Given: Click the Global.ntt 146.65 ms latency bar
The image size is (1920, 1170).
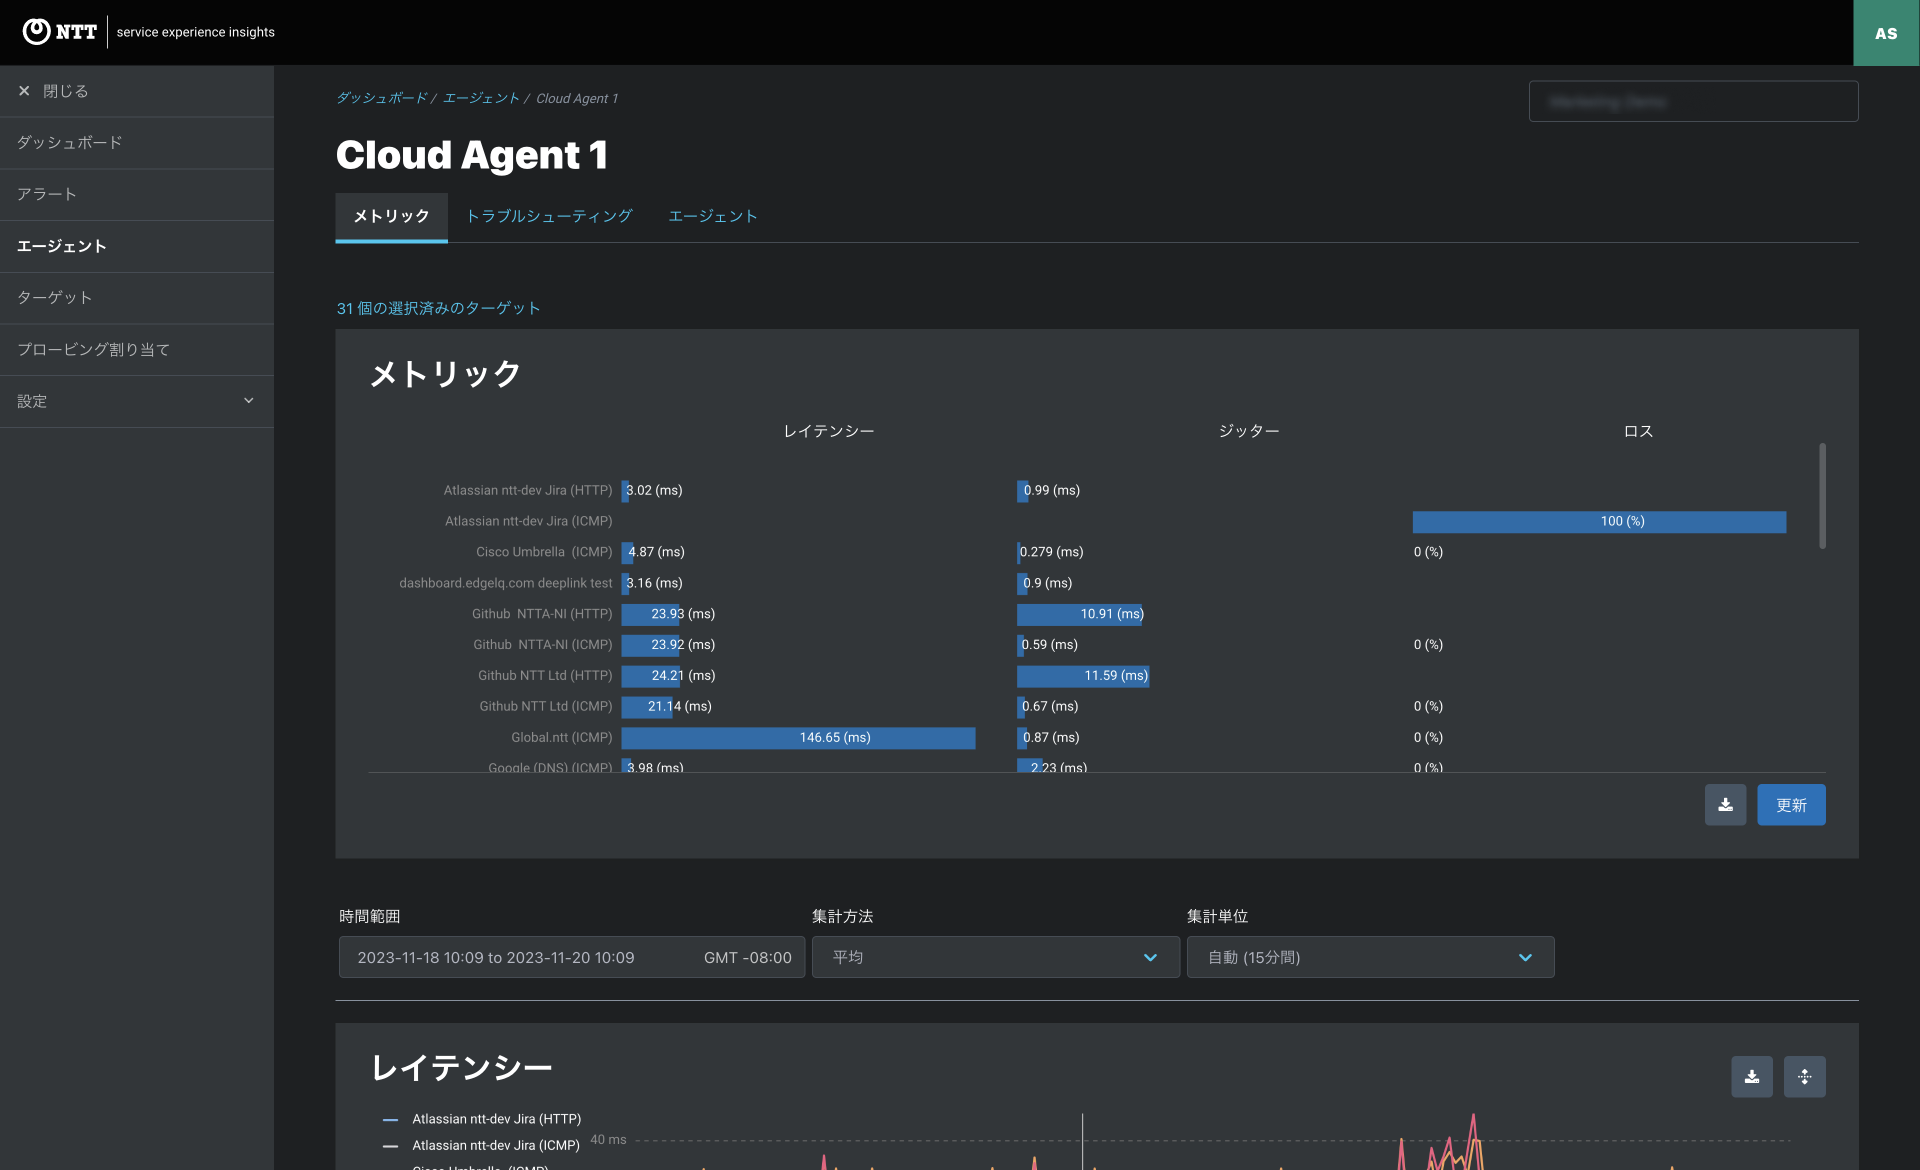Looking at the screenshot, I should click(x=798, y=738).
